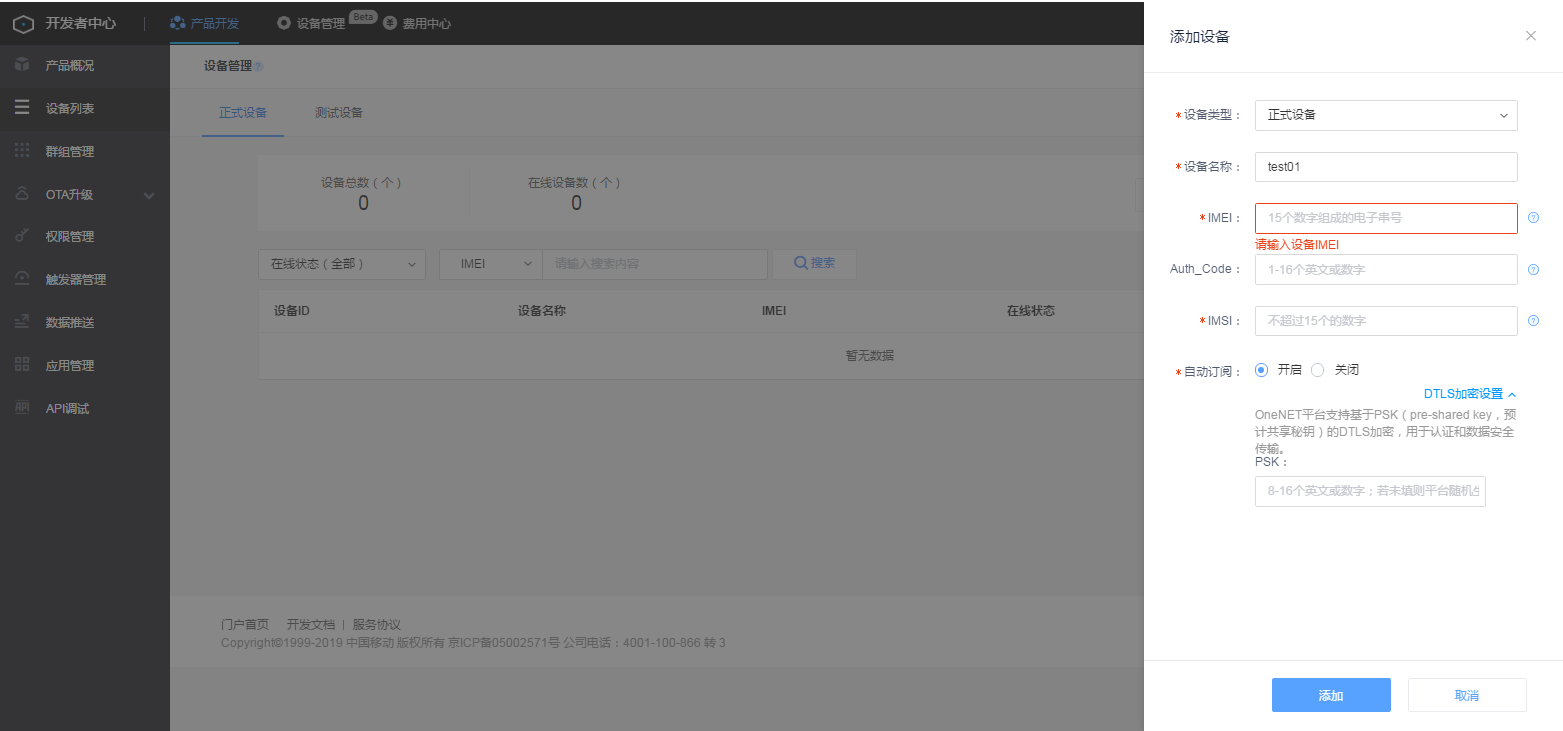Collapse the DTLS加密设置 section
Screen dimensions: 1563x731
tap(1470, 394)
